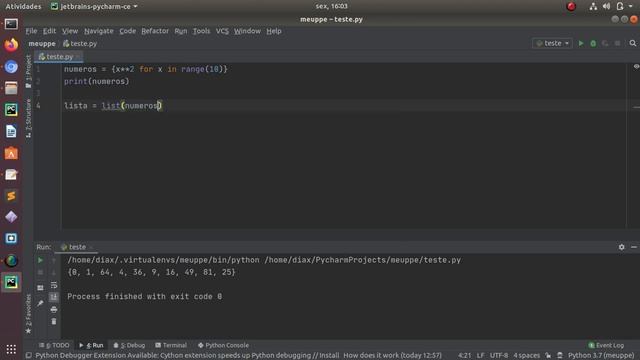
Task: Click the grey Stop icon in top toolbar
Action: coord(617,43)
